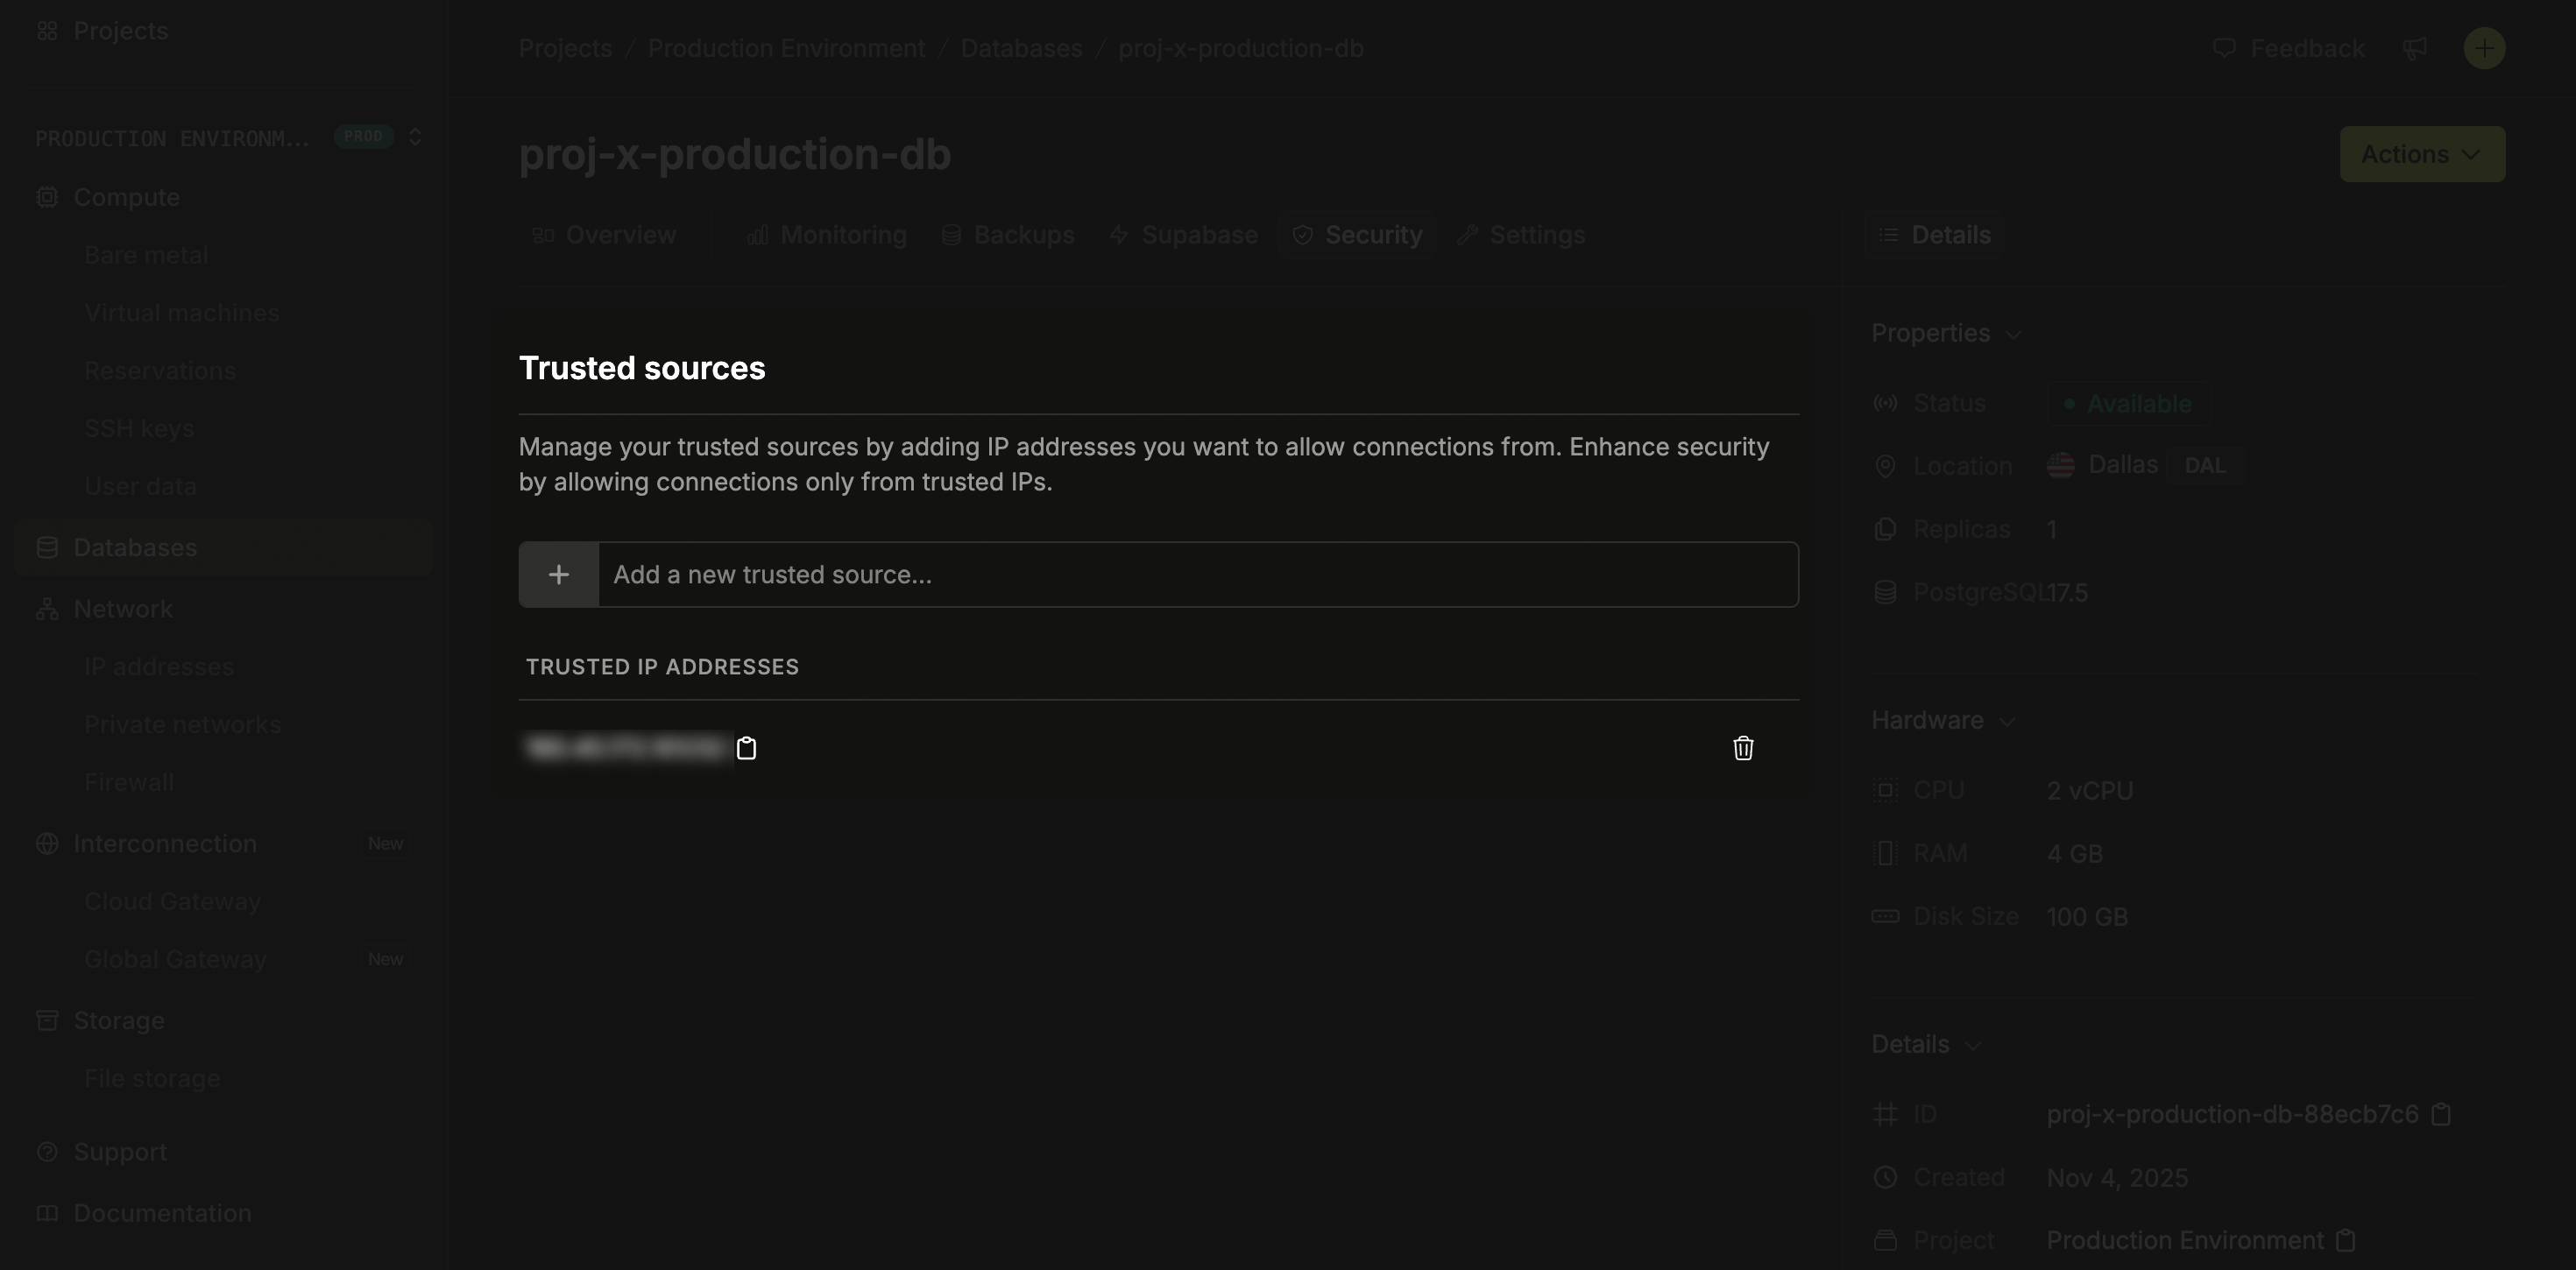This screenshot has width=2576, height=1270.
Task: Open the Actions dropdown
Action: pos(2421,154)
